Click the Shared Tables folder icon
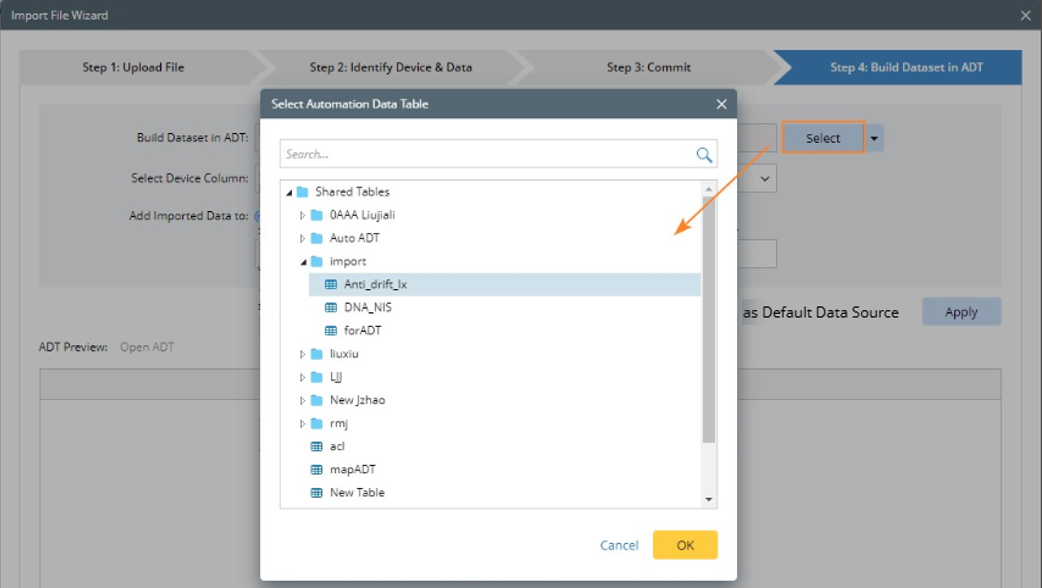 coord(302,192)
